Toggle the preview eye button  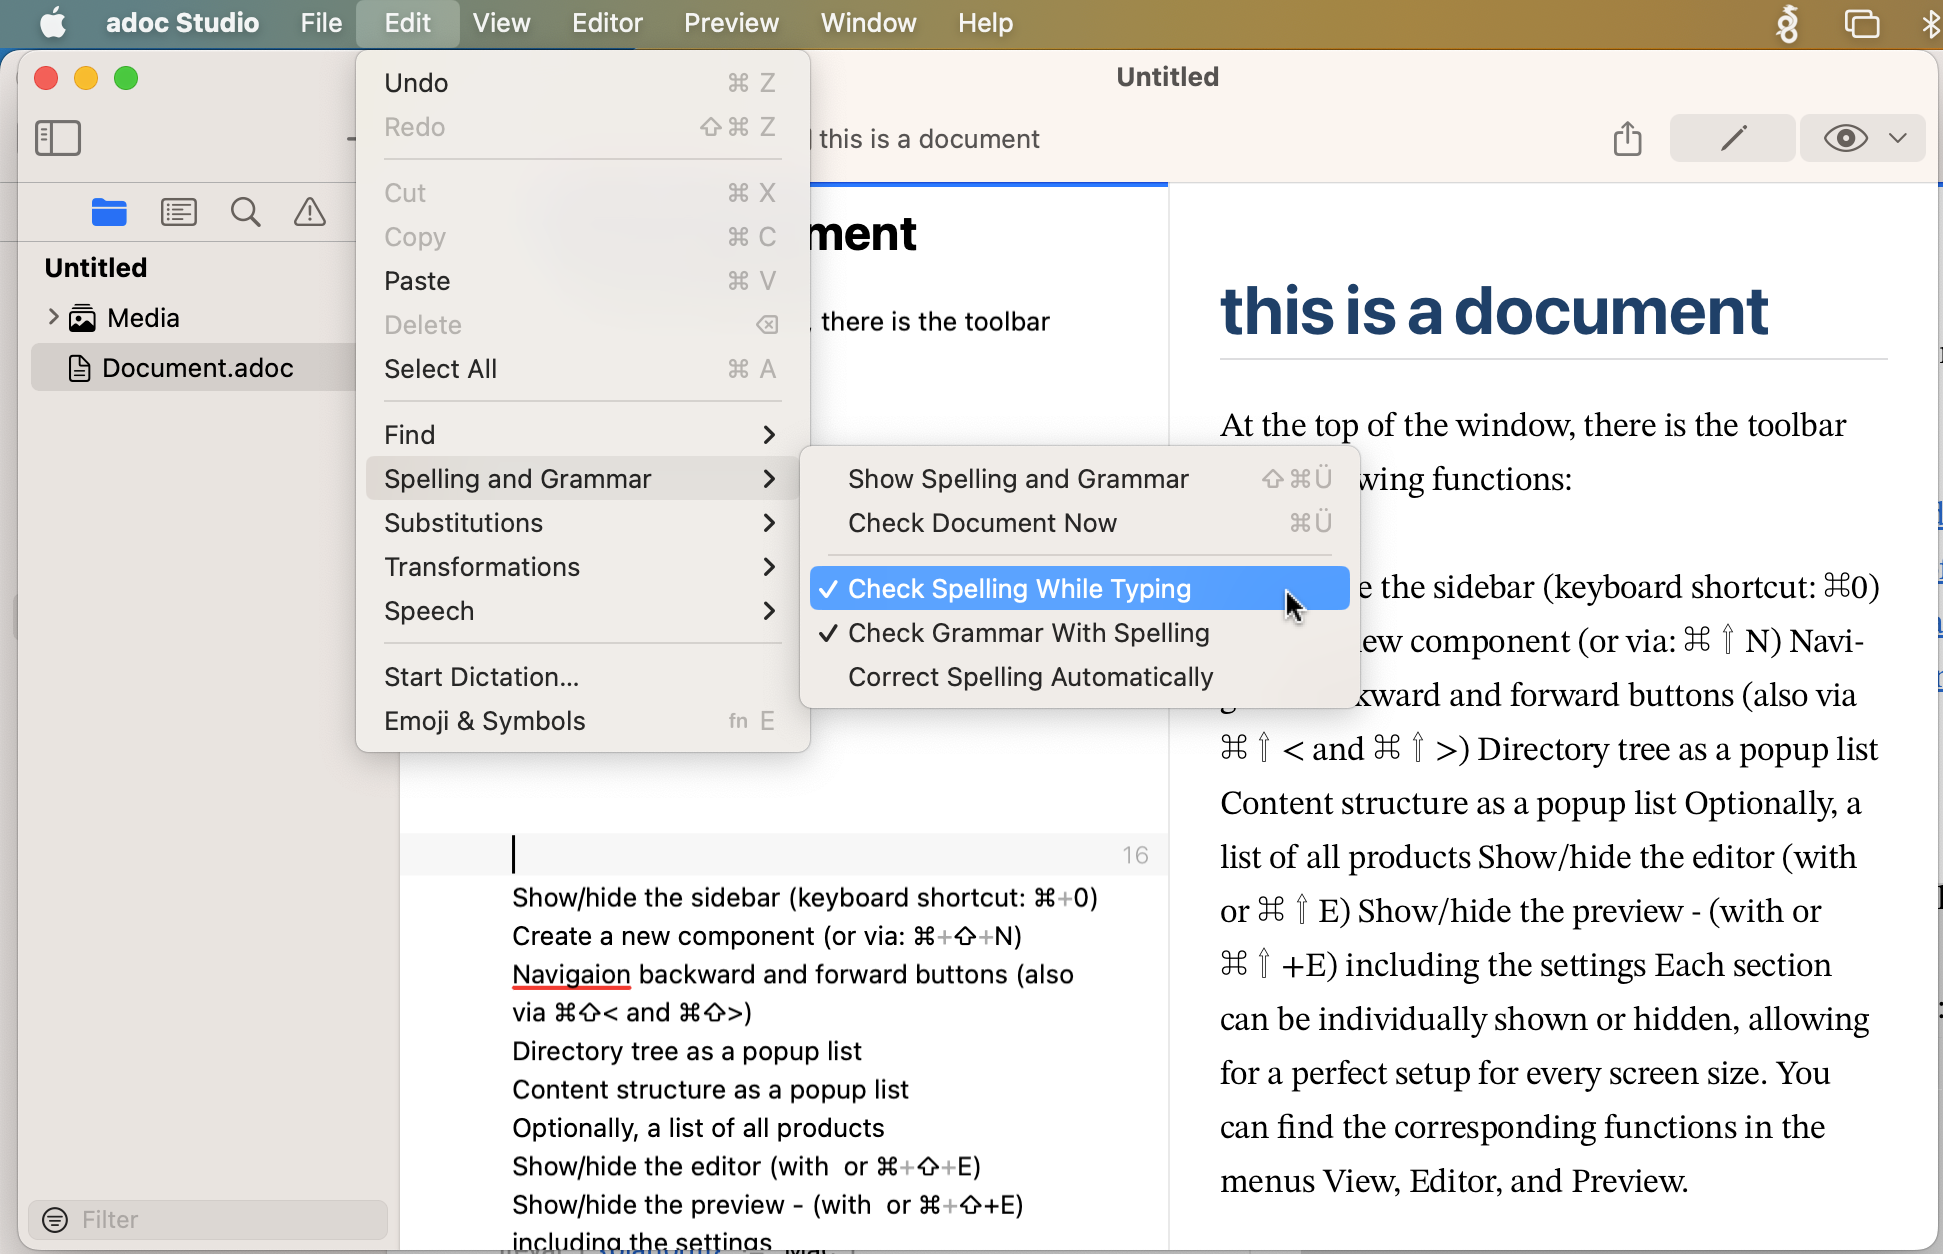click(x=1845, y=138)
